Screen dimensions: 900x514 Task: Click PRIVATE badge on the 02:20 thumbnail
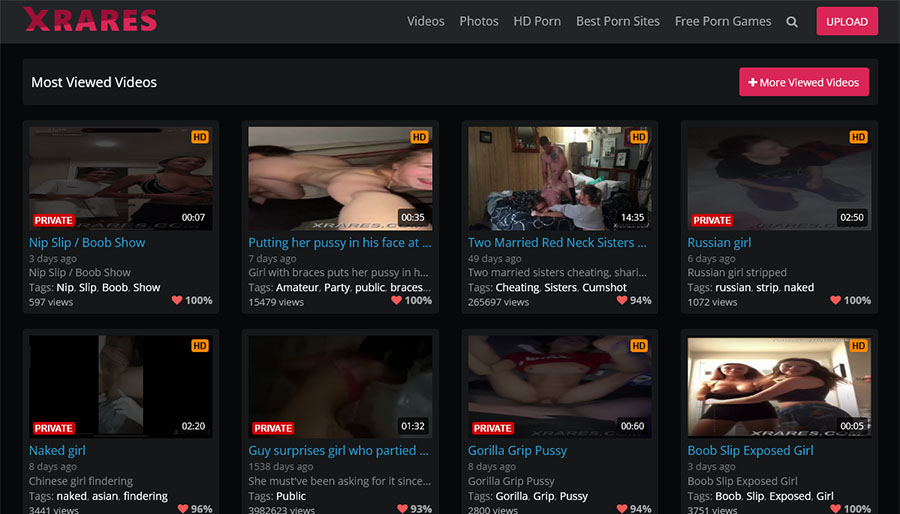54,428
